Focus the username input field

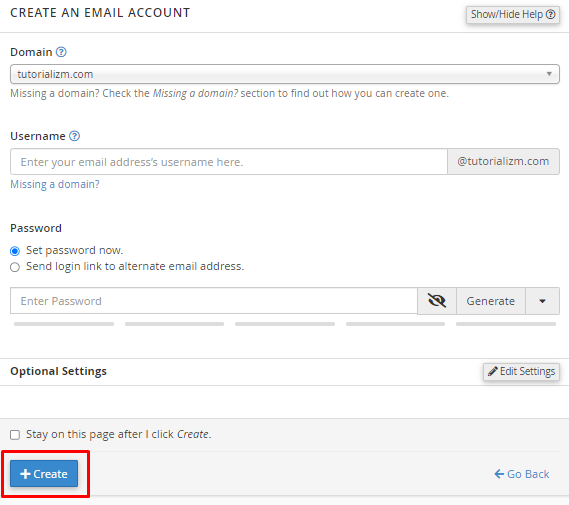[x=229, y=161]
